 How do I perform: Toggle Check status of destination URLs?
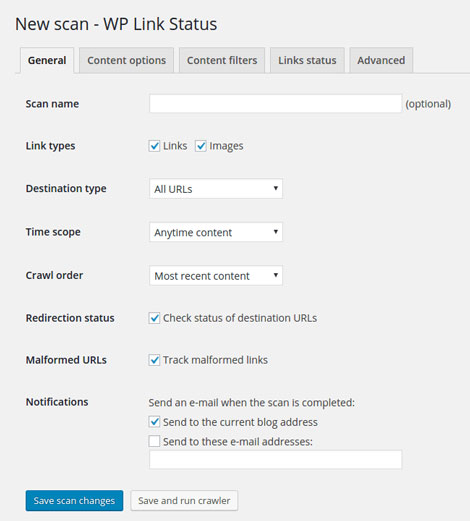[154, 318]
